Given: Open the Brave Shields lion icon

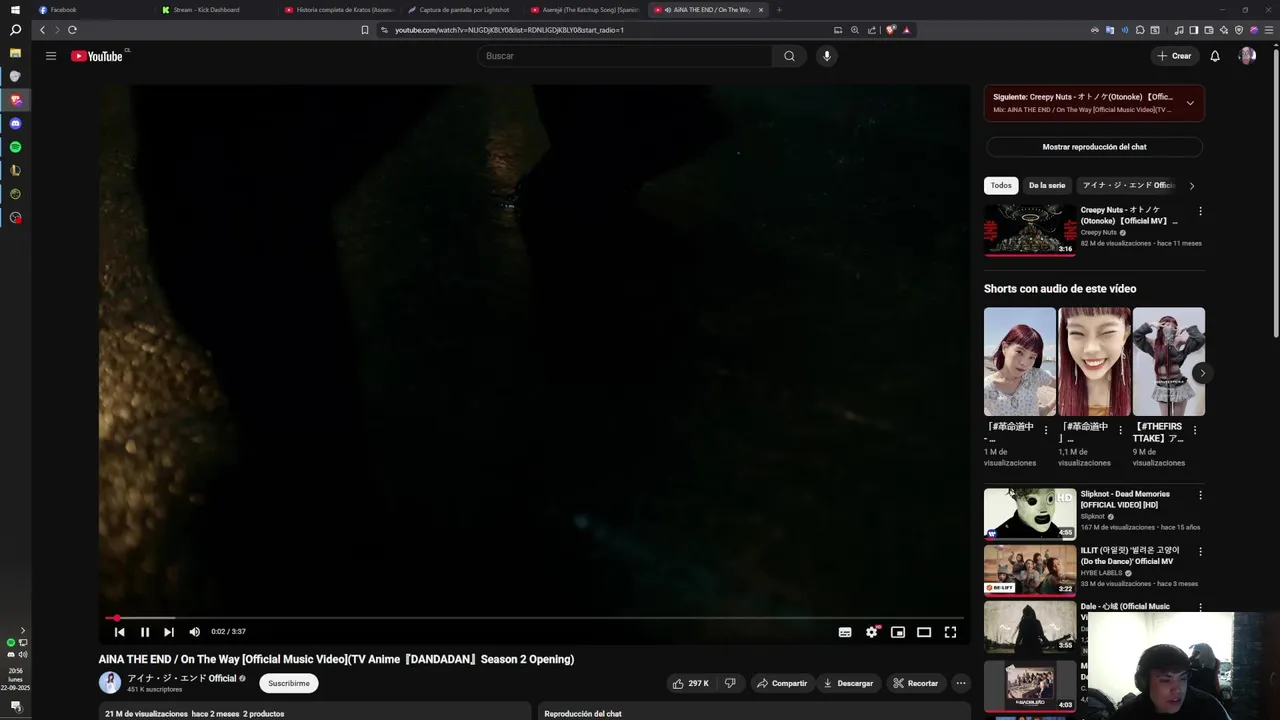Looking at the screenshot, I should (891, 30).
